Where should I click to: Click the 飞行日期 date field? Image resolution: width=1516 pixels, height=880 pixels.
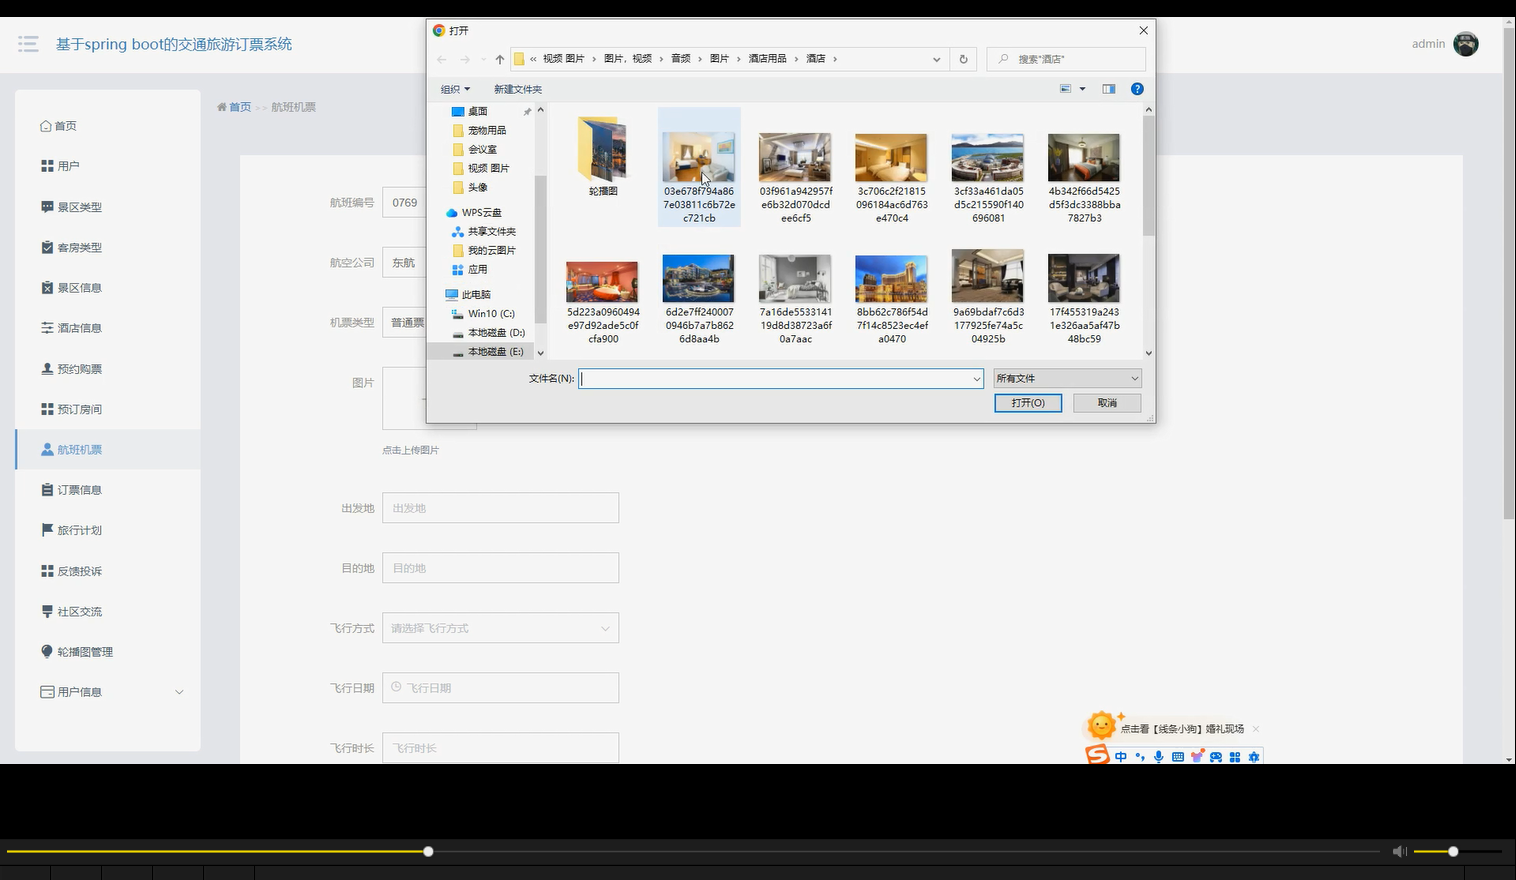(x=500, y=688)
